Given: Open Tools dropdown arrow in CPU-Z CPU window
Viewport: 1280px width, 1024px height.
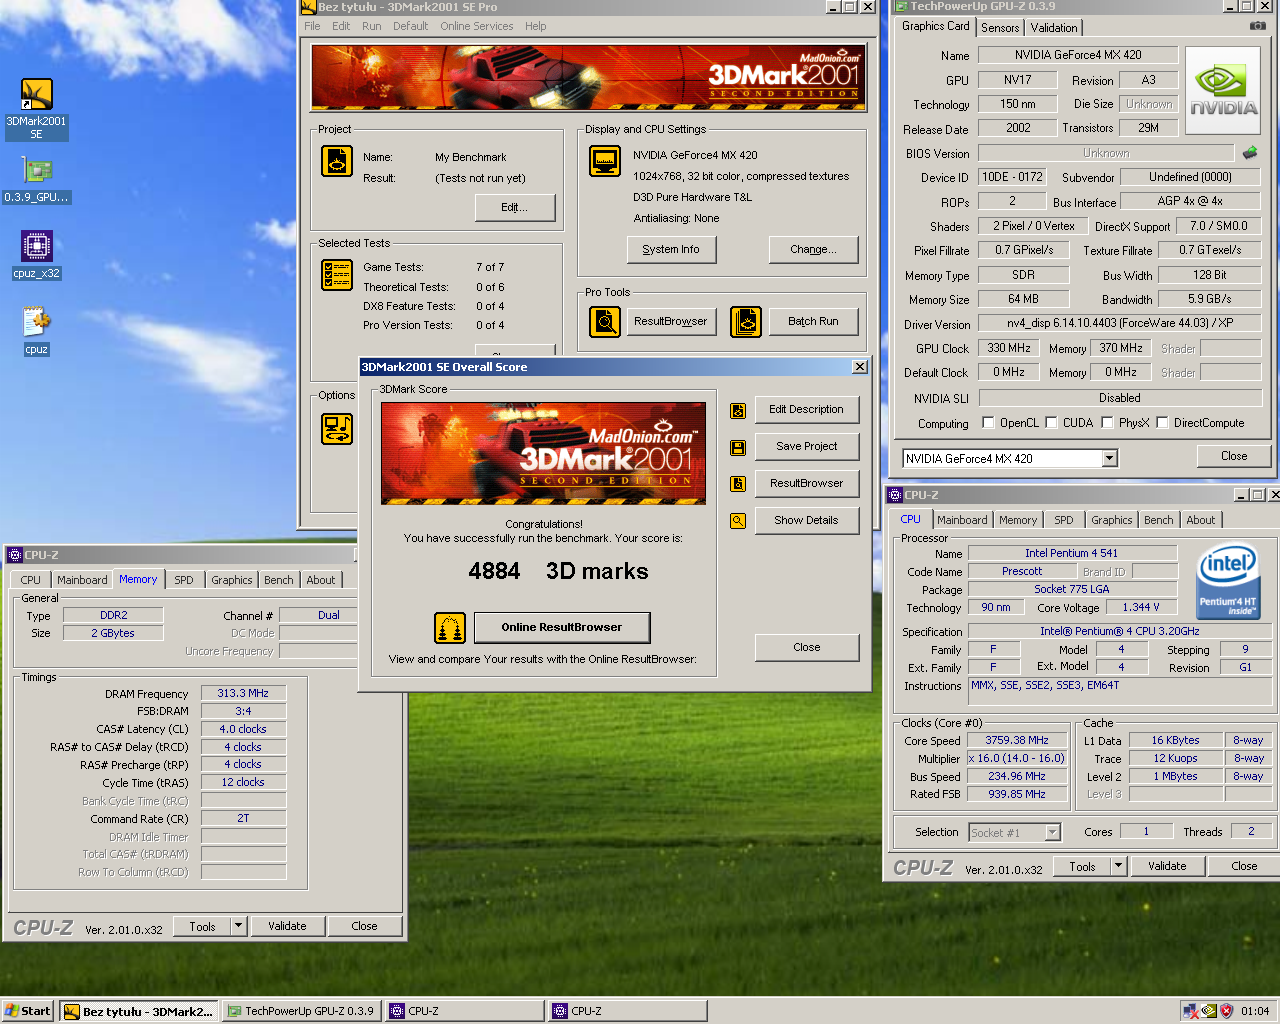Looking at the screenshot, I should 1119,866.
